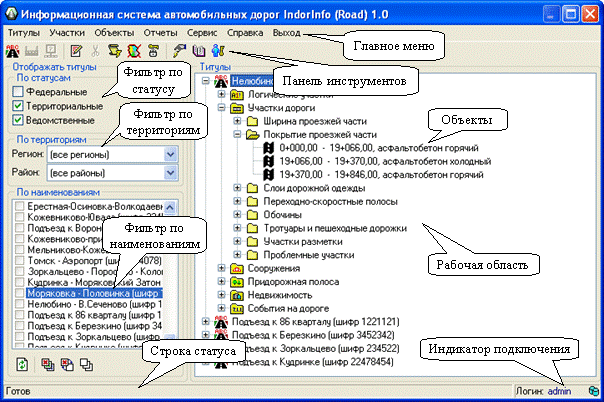Open the Район dropdown list
This screenshot has width=604, height=402.
[x=171, y=173]
